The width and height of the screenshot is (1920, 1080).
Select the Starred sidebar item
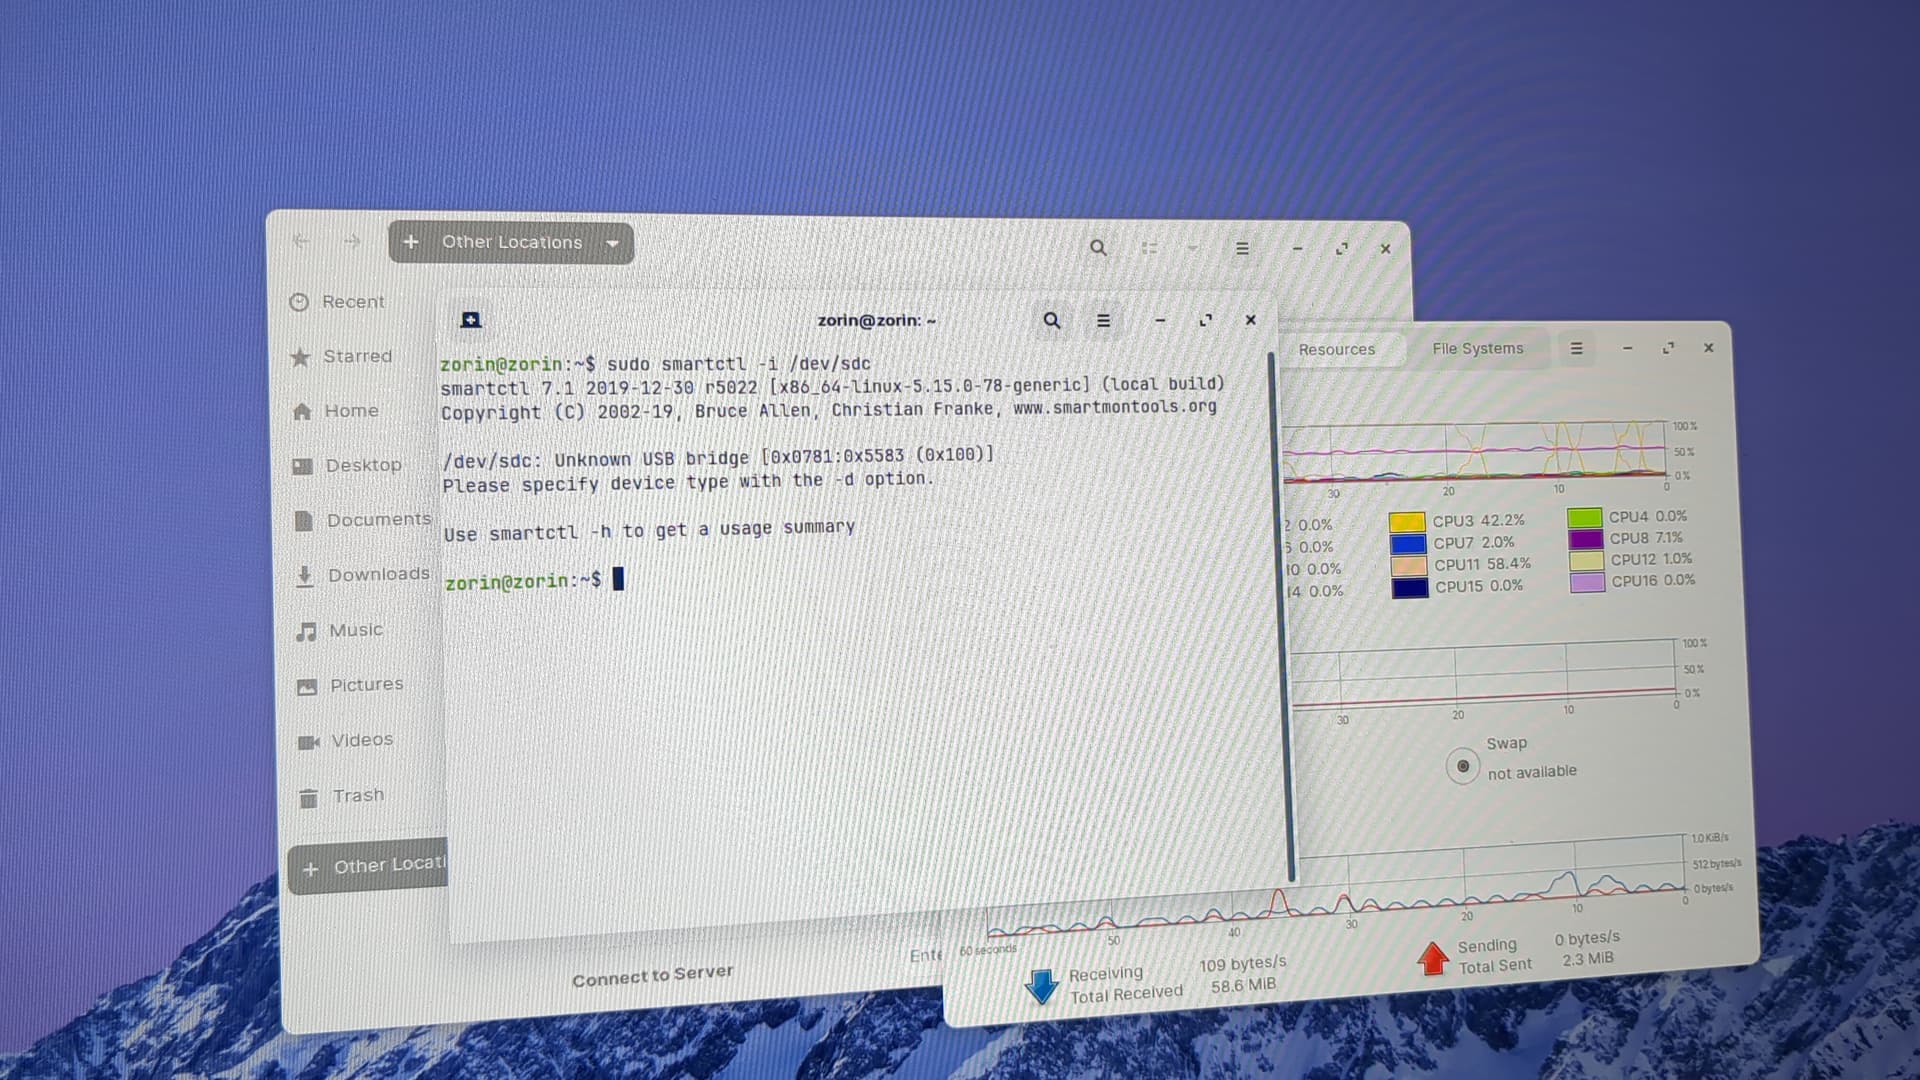pos(357,356)
